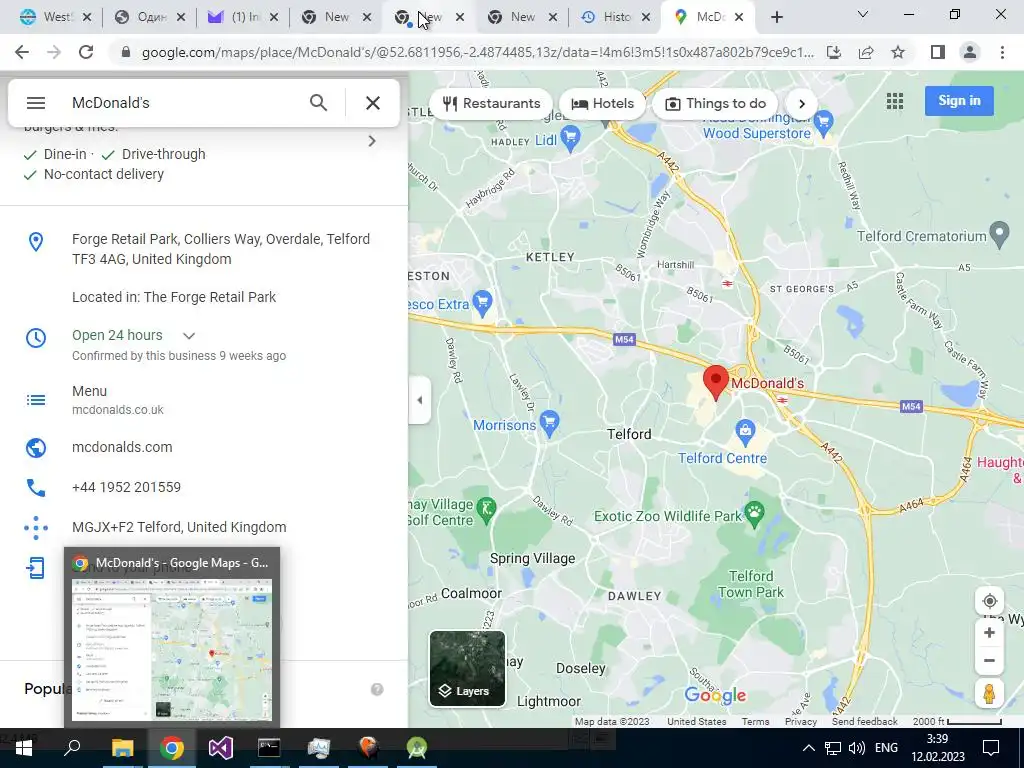Select the Street View pegman
Screen dimensions: 1024x768
989,693
